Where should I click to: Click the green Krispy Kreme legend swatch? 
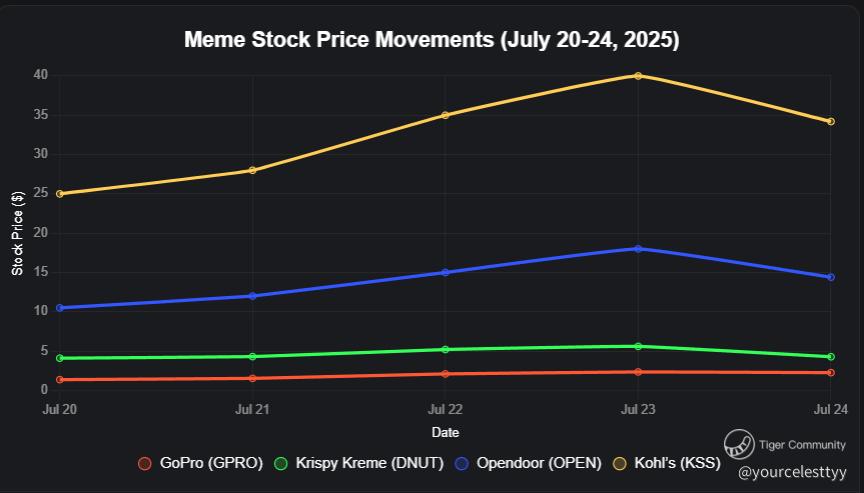(281, 463)
